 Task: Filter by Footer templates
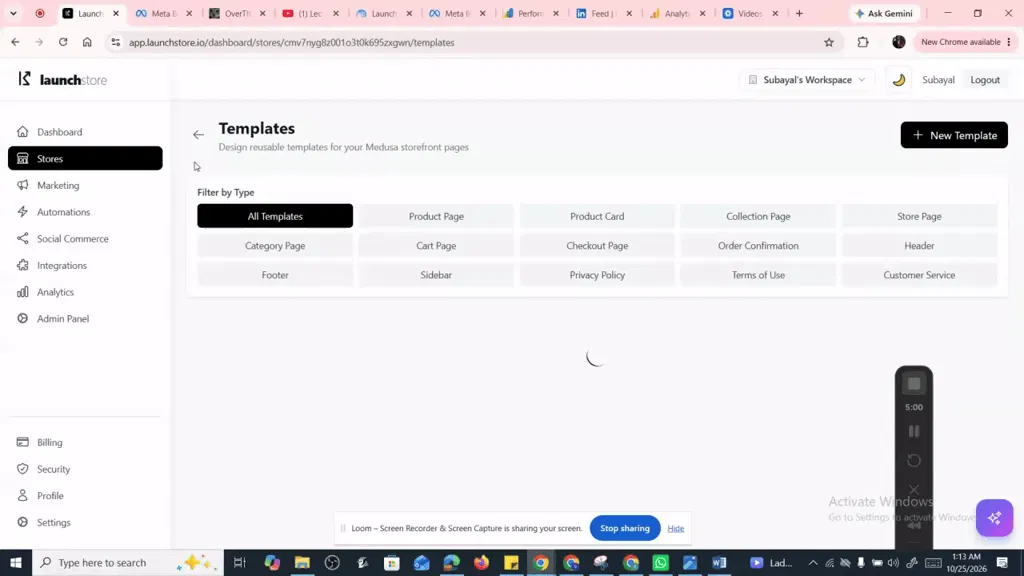coord(275,275)
